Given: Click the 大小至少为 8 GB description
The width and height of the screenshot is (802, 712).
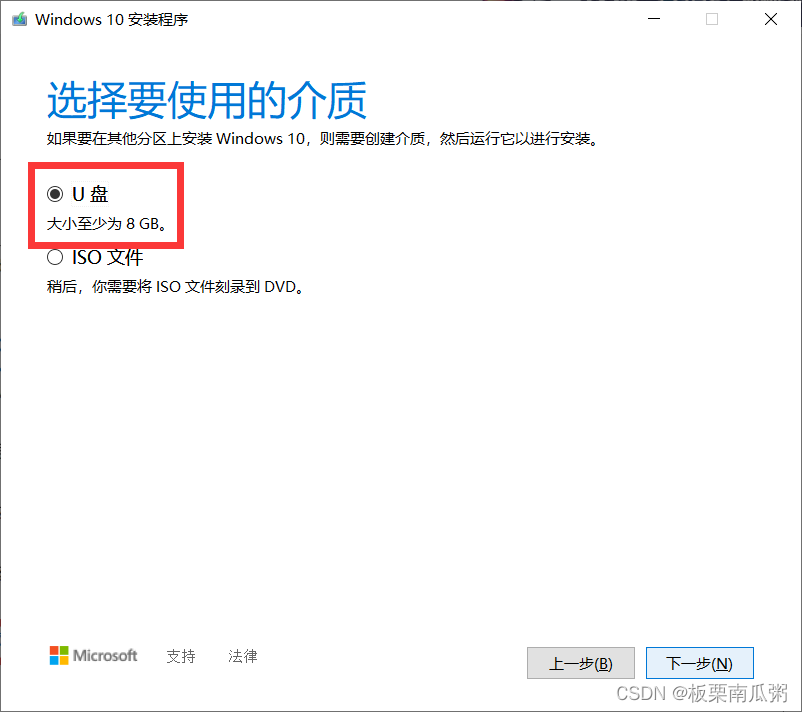Looking at the screenshot, I should 107,224.
